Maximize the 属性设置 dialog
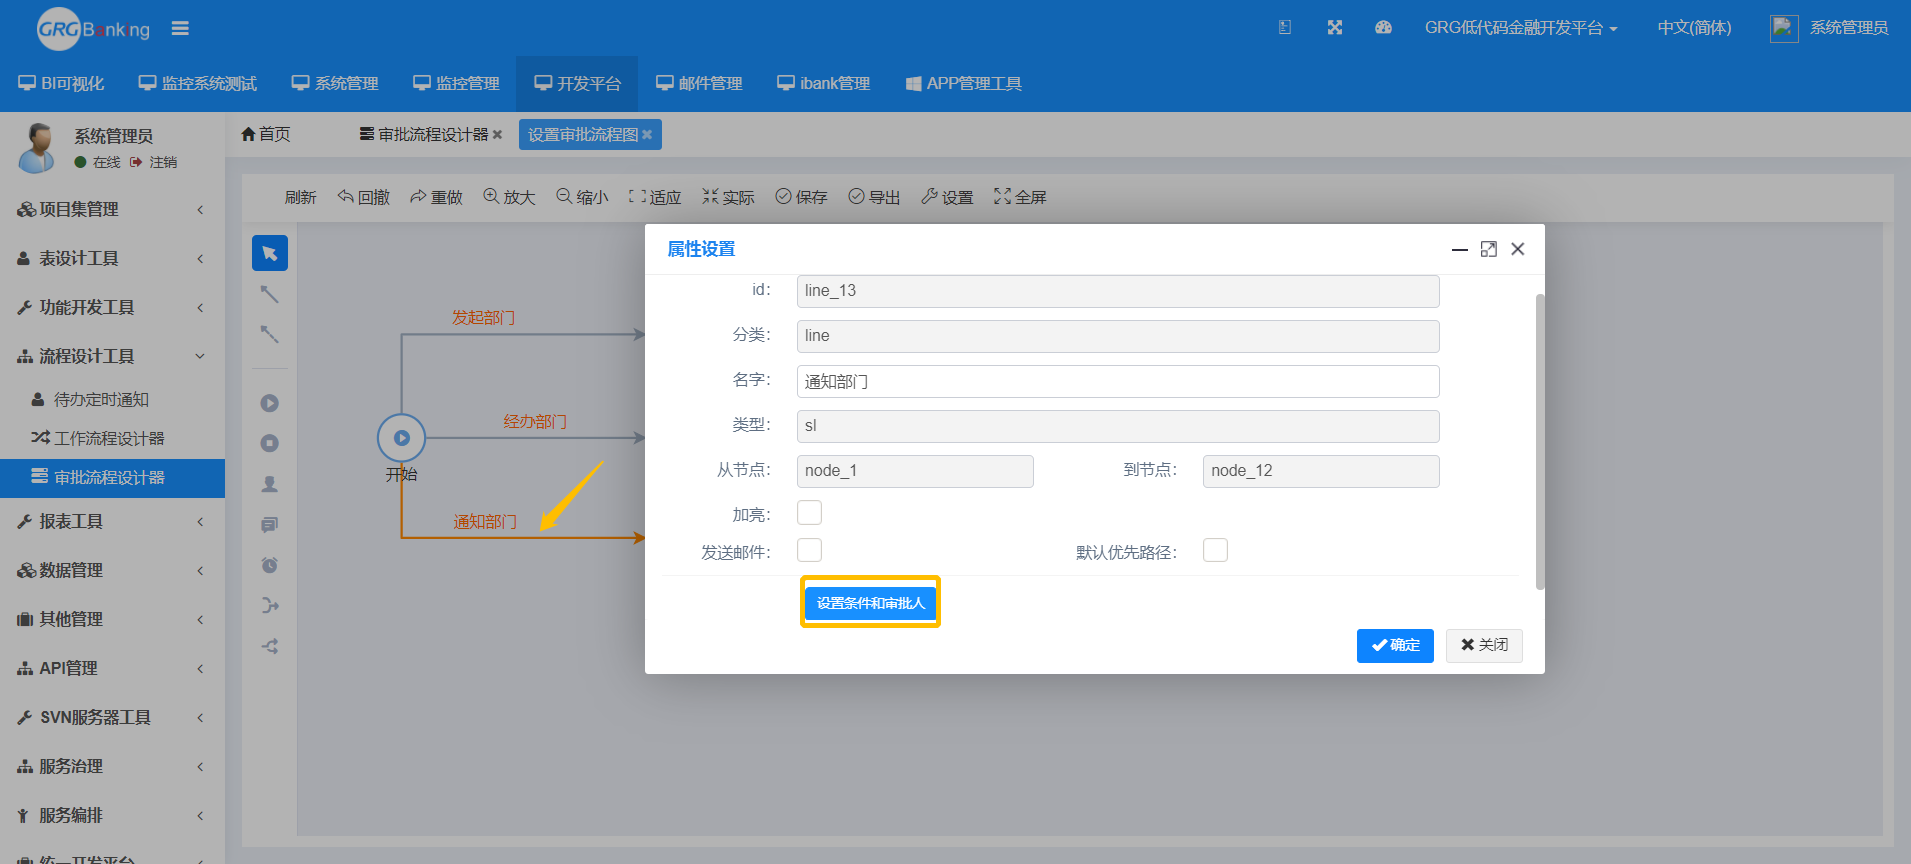This screenshot has width=1911, height=864. coord(1489,249)
